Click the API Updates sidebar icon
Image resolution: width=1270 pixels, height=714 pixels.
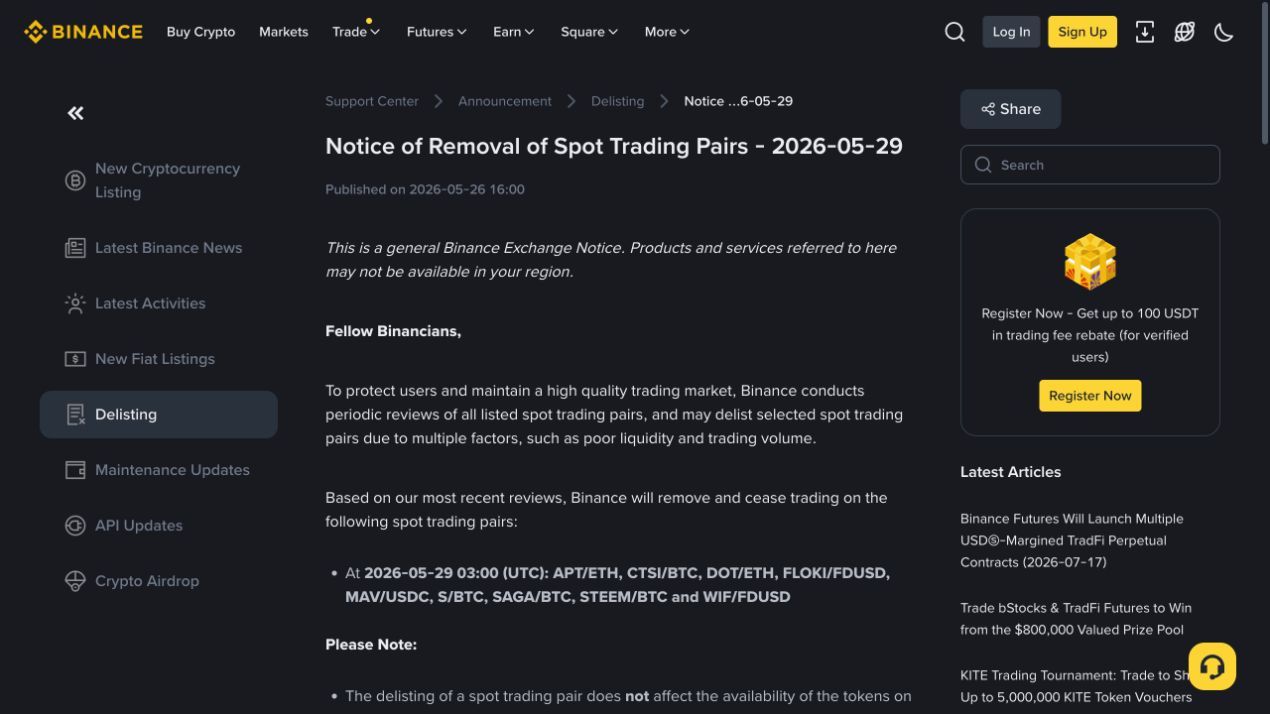[75, 525]
